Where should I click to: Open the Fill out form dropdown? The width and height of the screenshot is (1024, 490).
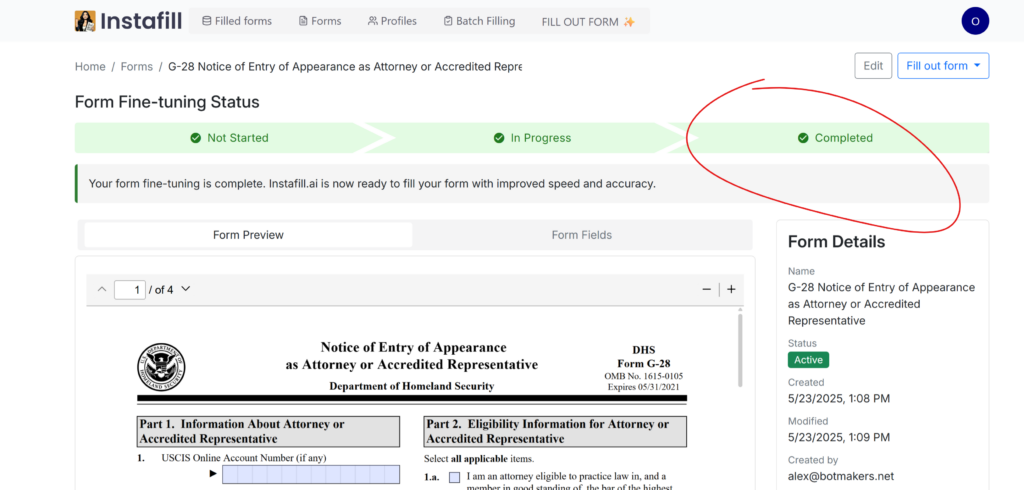point(943,66)
